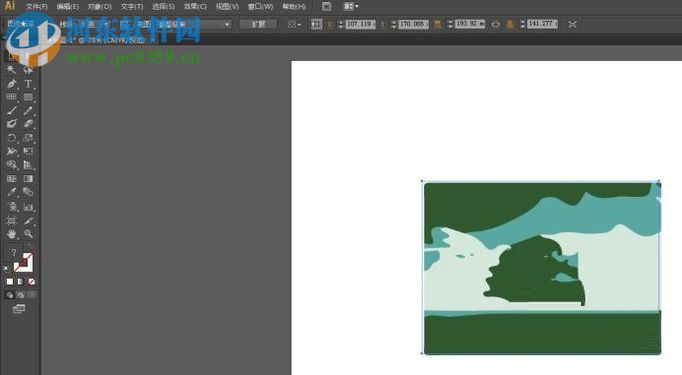The width and height of the screenshot is (682, 375).
Task: Enable Draw Normal mode
Action: [10, 295]
